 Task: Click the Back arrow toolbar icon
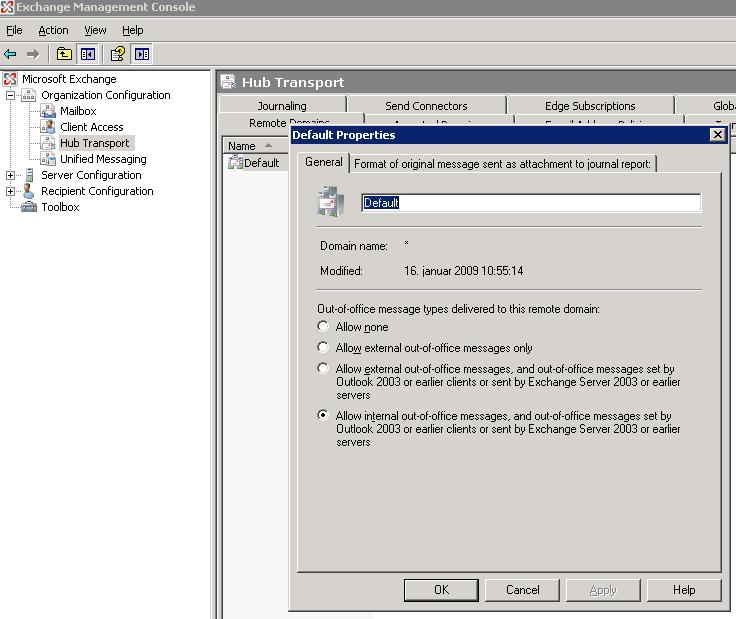(10, 54)
